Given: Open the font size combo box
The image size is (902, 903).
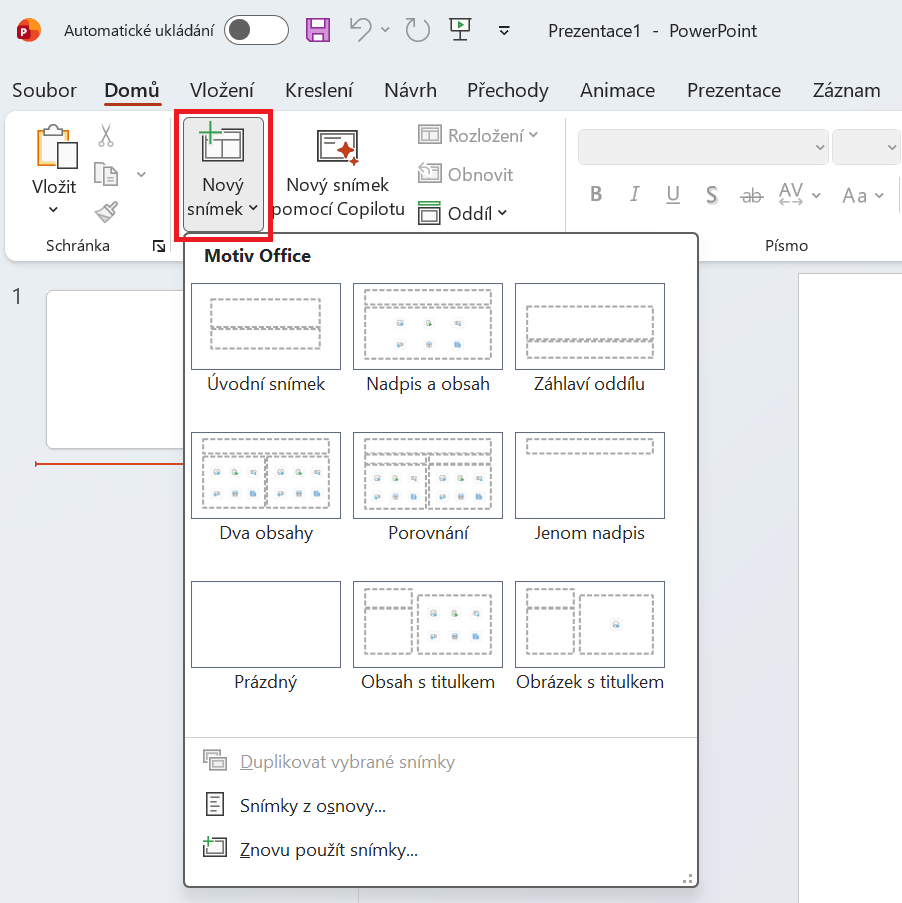Looking at the screenshot, I should 866,147.
